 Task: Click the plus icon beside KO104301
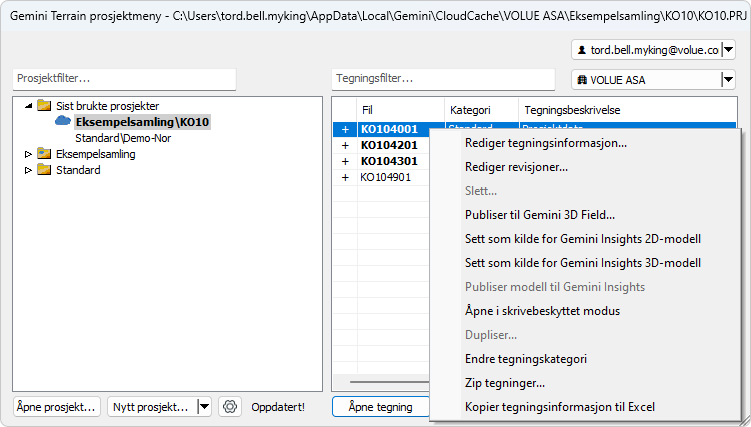coord(345,161)
